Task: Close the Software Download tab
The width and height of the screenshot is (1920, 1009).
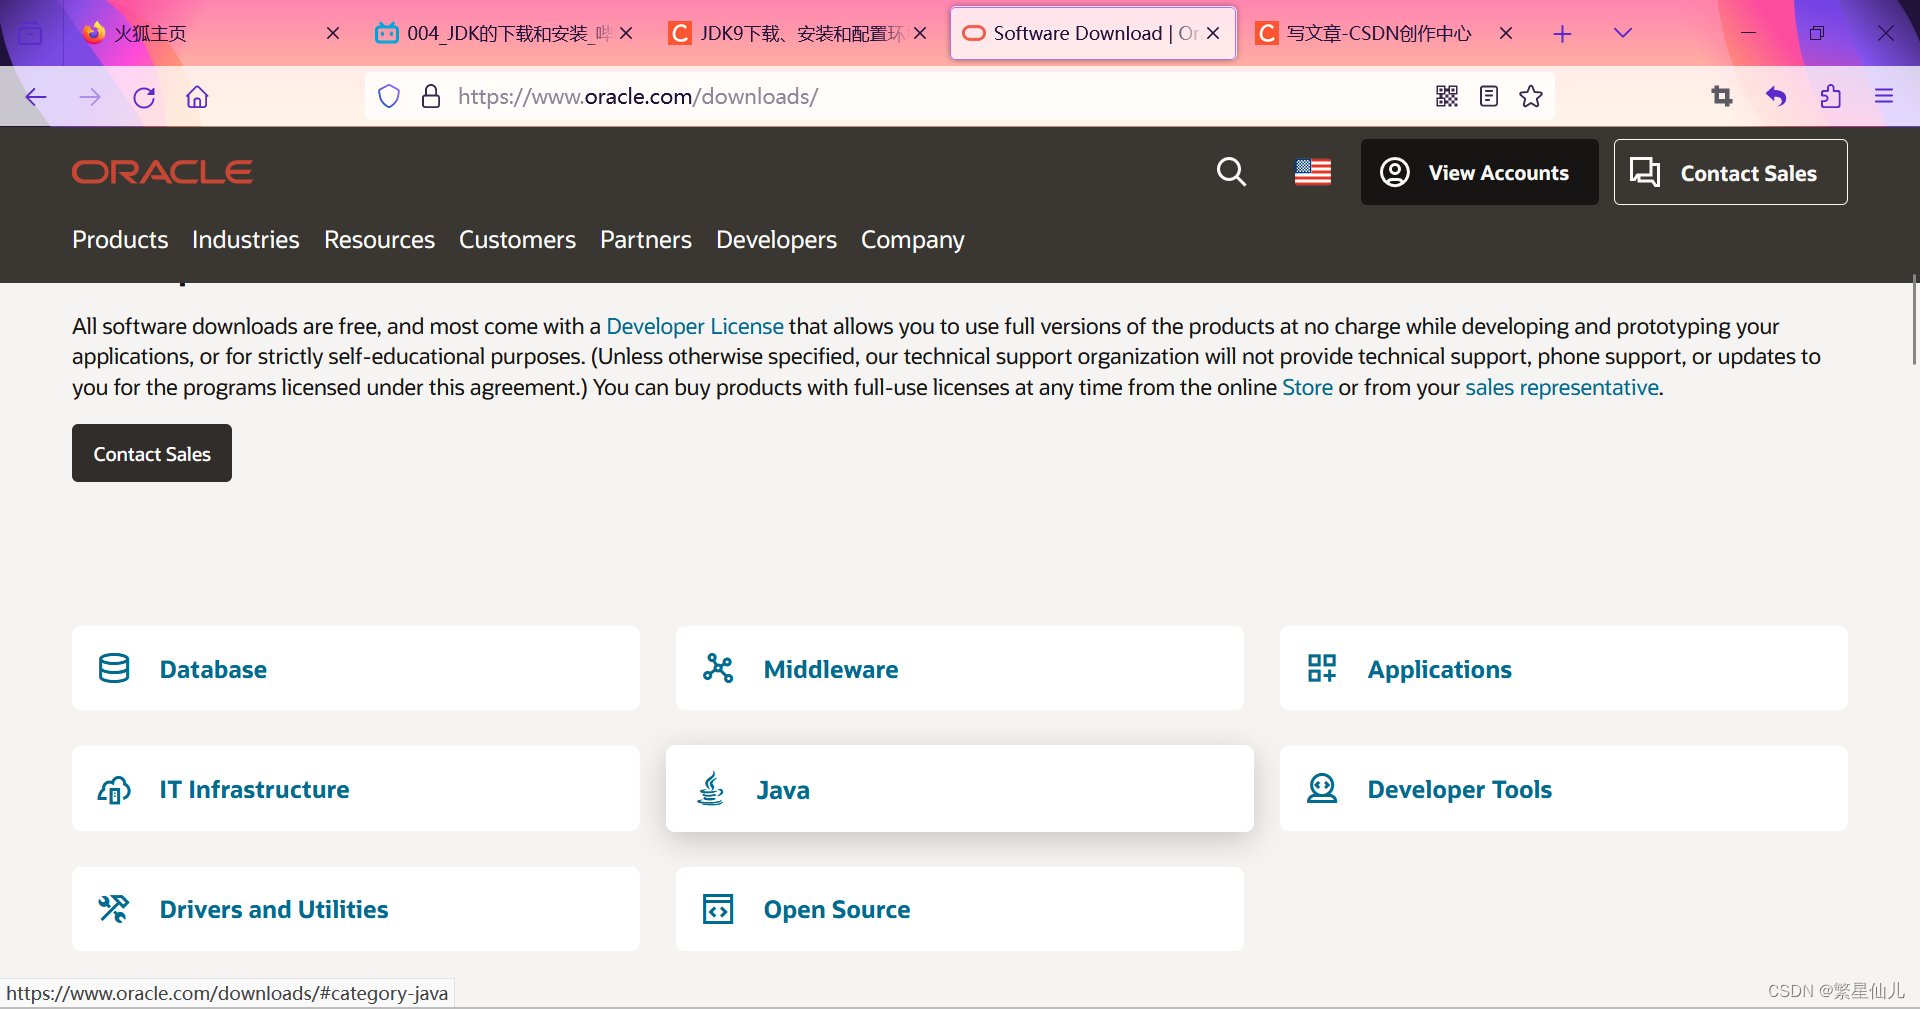Action: (x=1213, y=33)
